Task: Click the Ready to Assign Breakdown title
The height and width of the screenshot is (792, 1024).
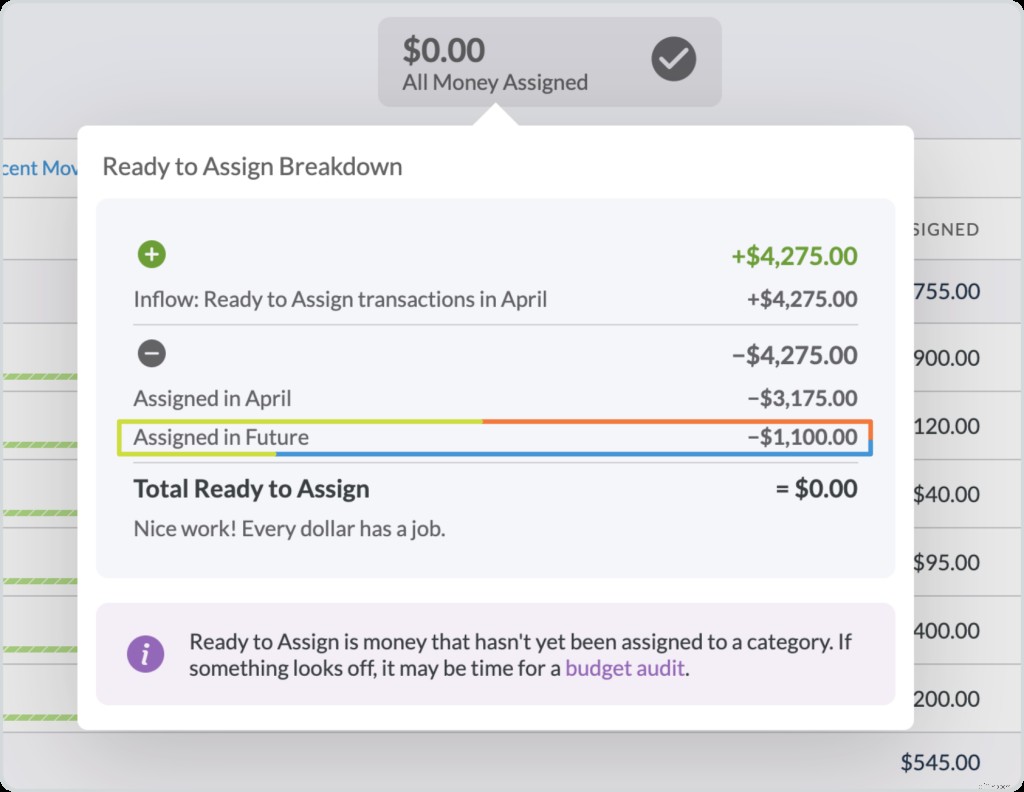Action: click(251, 167)
